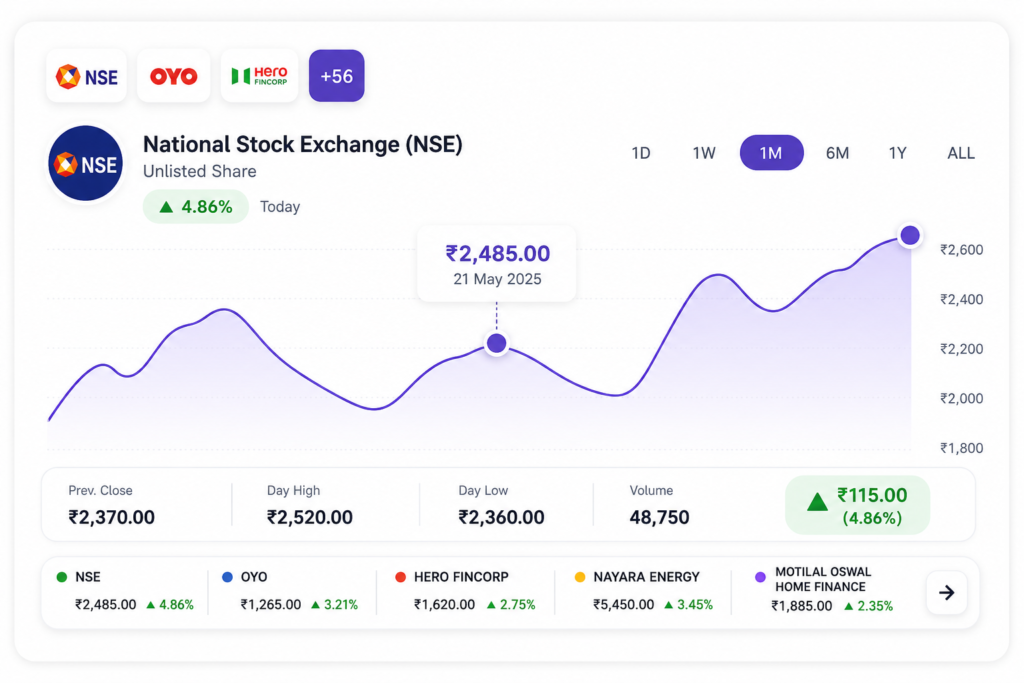Image resolution: width=1024 pixels, height=683 pixels.
Task: Click the blue dot beside OYO ticker
Action: click(227, 577)
